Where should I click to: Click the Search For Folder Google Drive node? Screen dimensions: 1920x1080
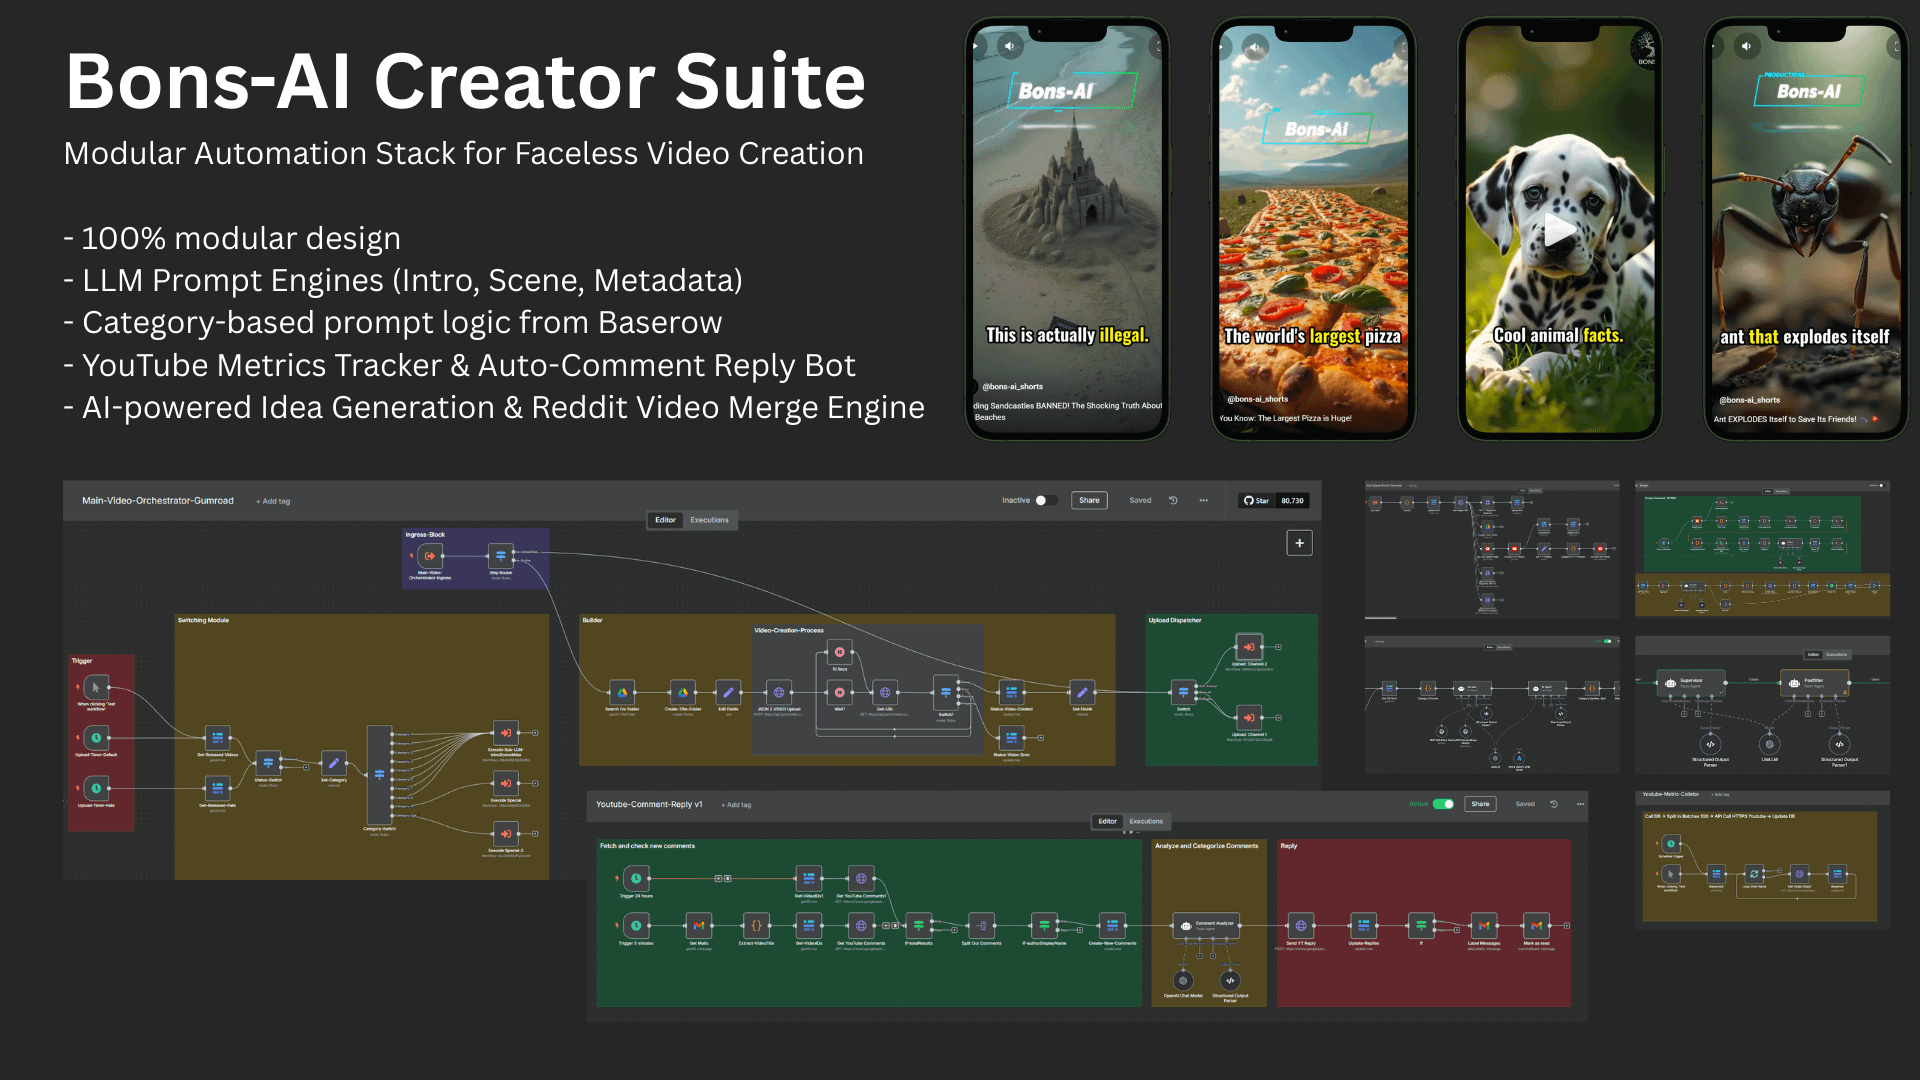click(x=621, y=692)
